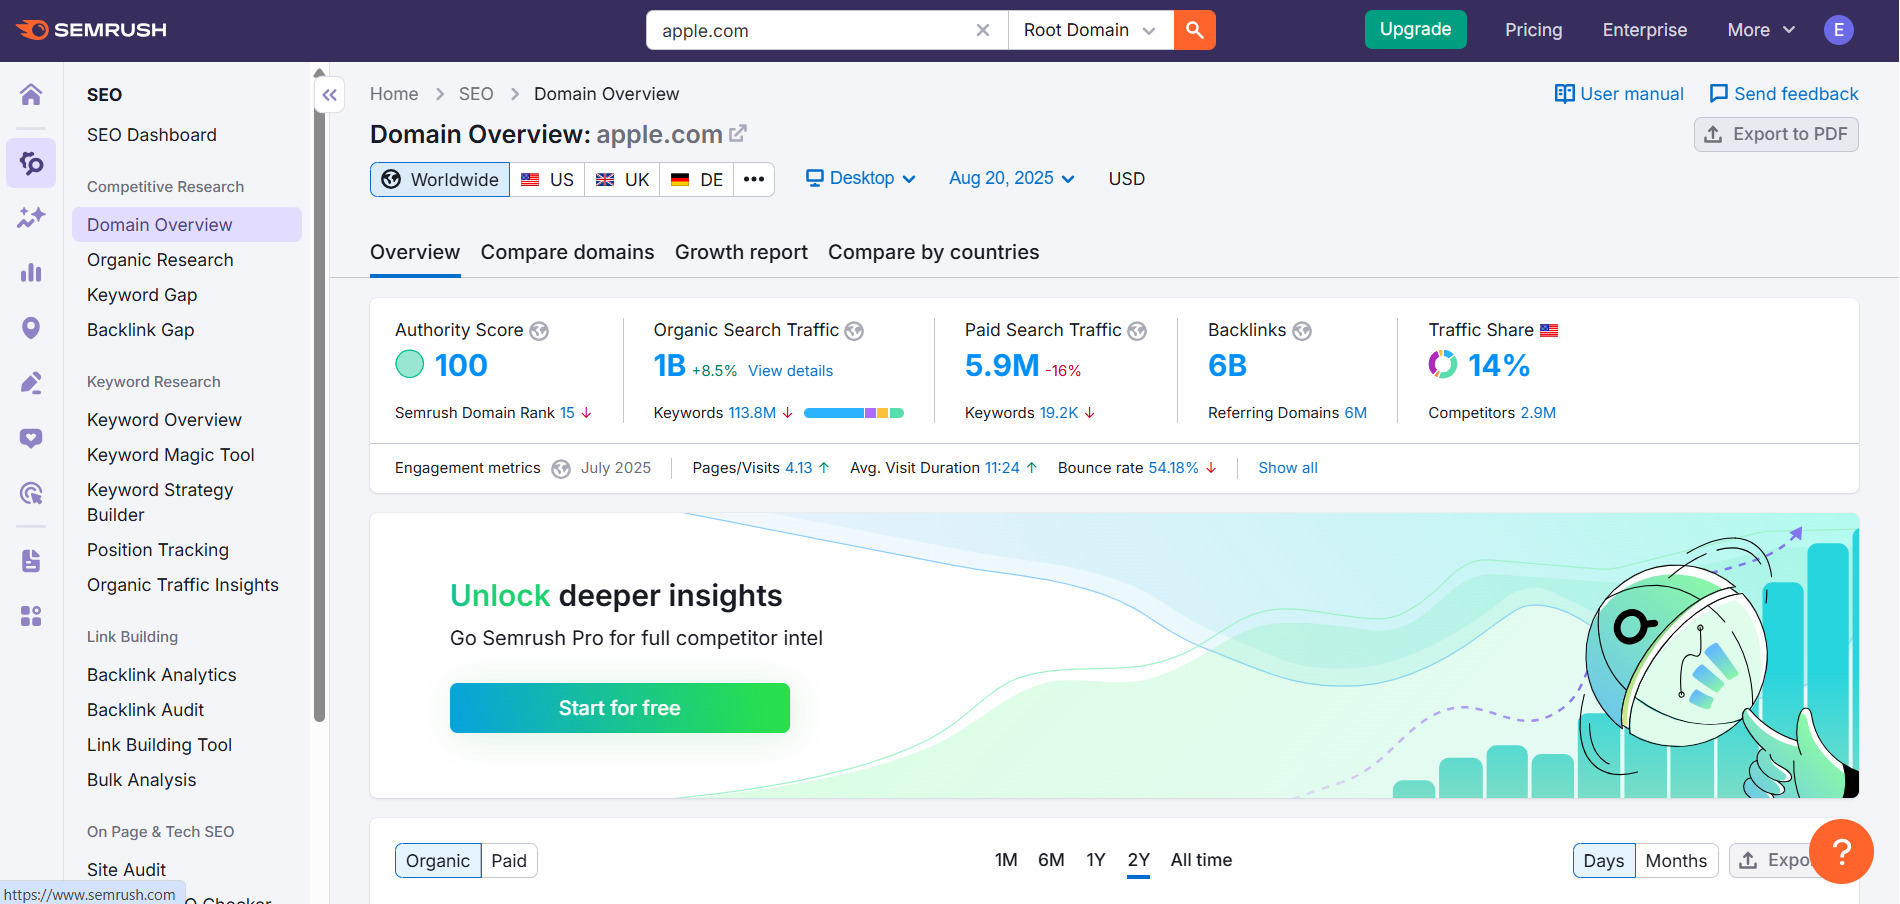Select 1M time range
This screenshot has height=904, width=1900.
tap(1006, 860)
